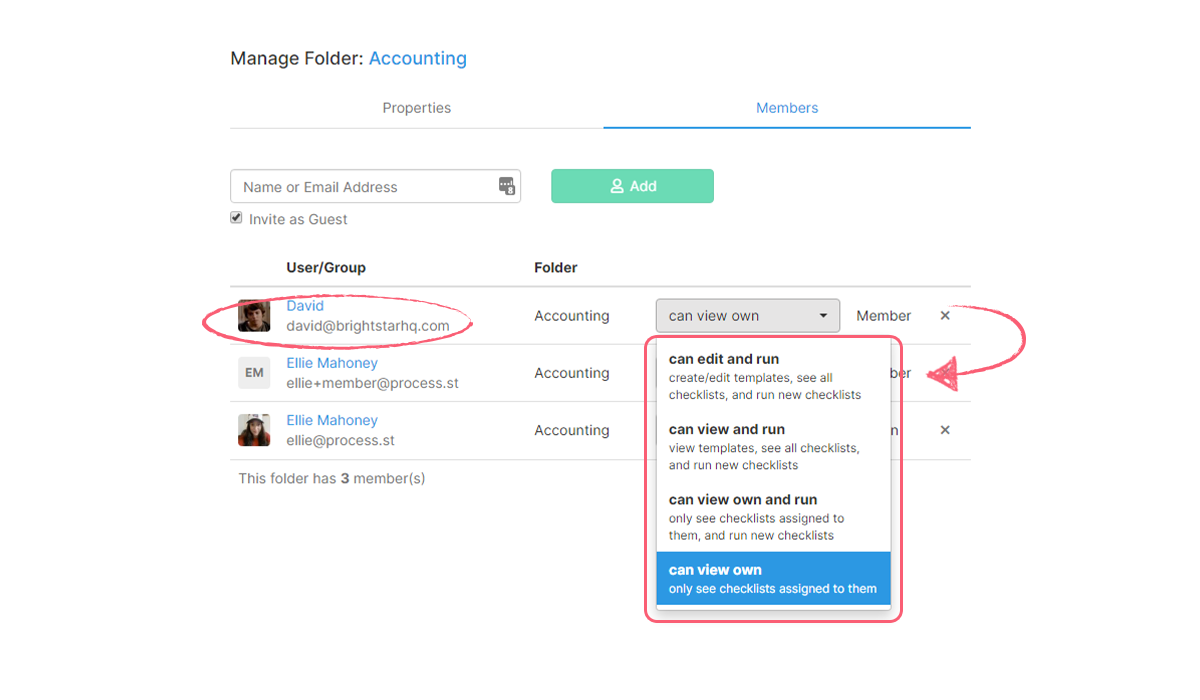The width and height of the screenshot is (1200, 700).
Task: Select the "can edit and run" permission
Action: click(x=773, y=376)
